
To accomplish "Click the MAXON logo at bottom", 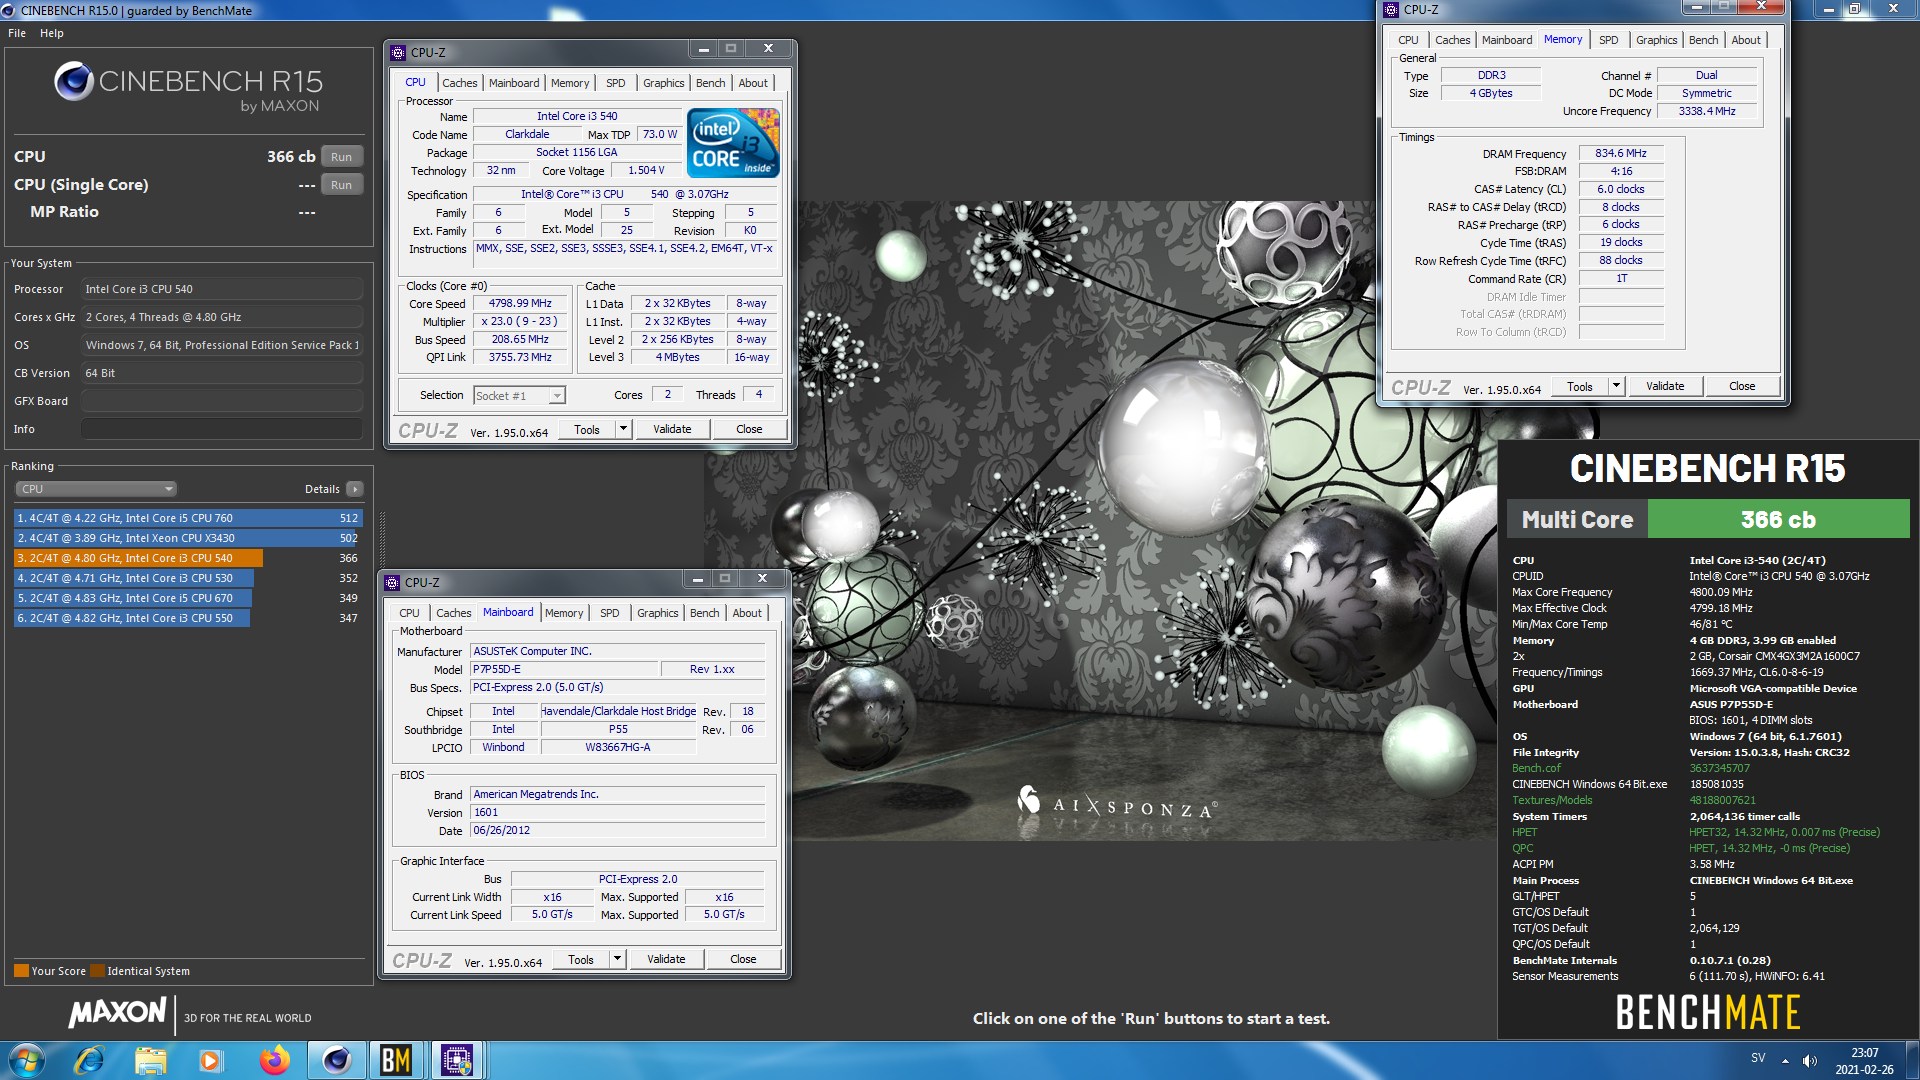I will click(x=117, y=1012).
